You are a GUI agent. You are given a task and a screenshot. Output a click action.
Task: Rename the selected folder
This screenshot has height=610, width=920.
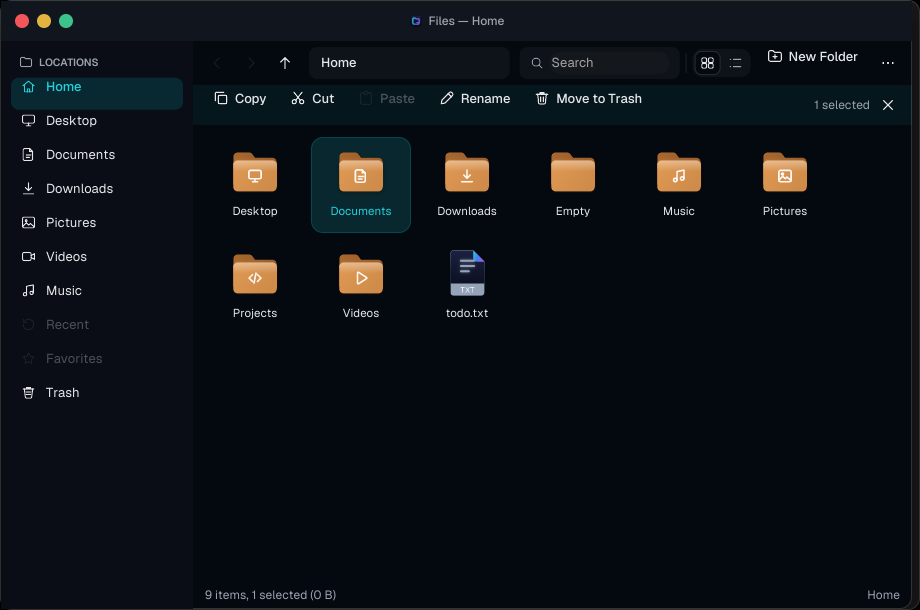tap(475, 99)
